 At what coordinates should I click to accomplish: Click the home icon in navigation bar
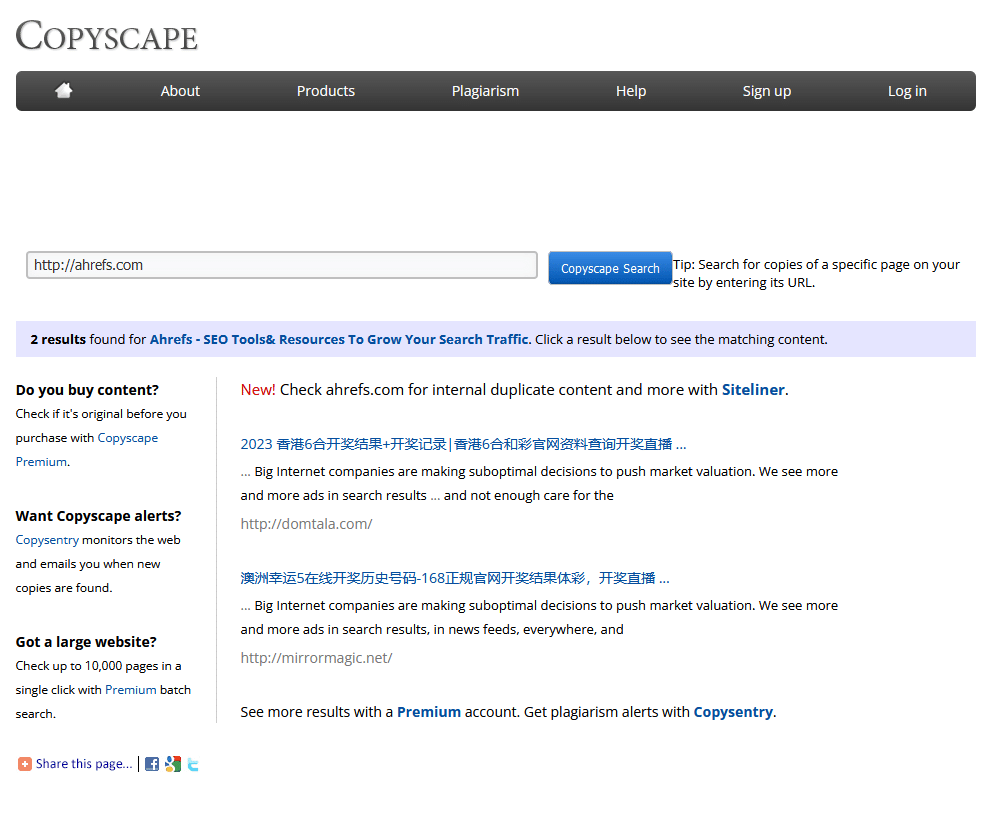(64, 90)
